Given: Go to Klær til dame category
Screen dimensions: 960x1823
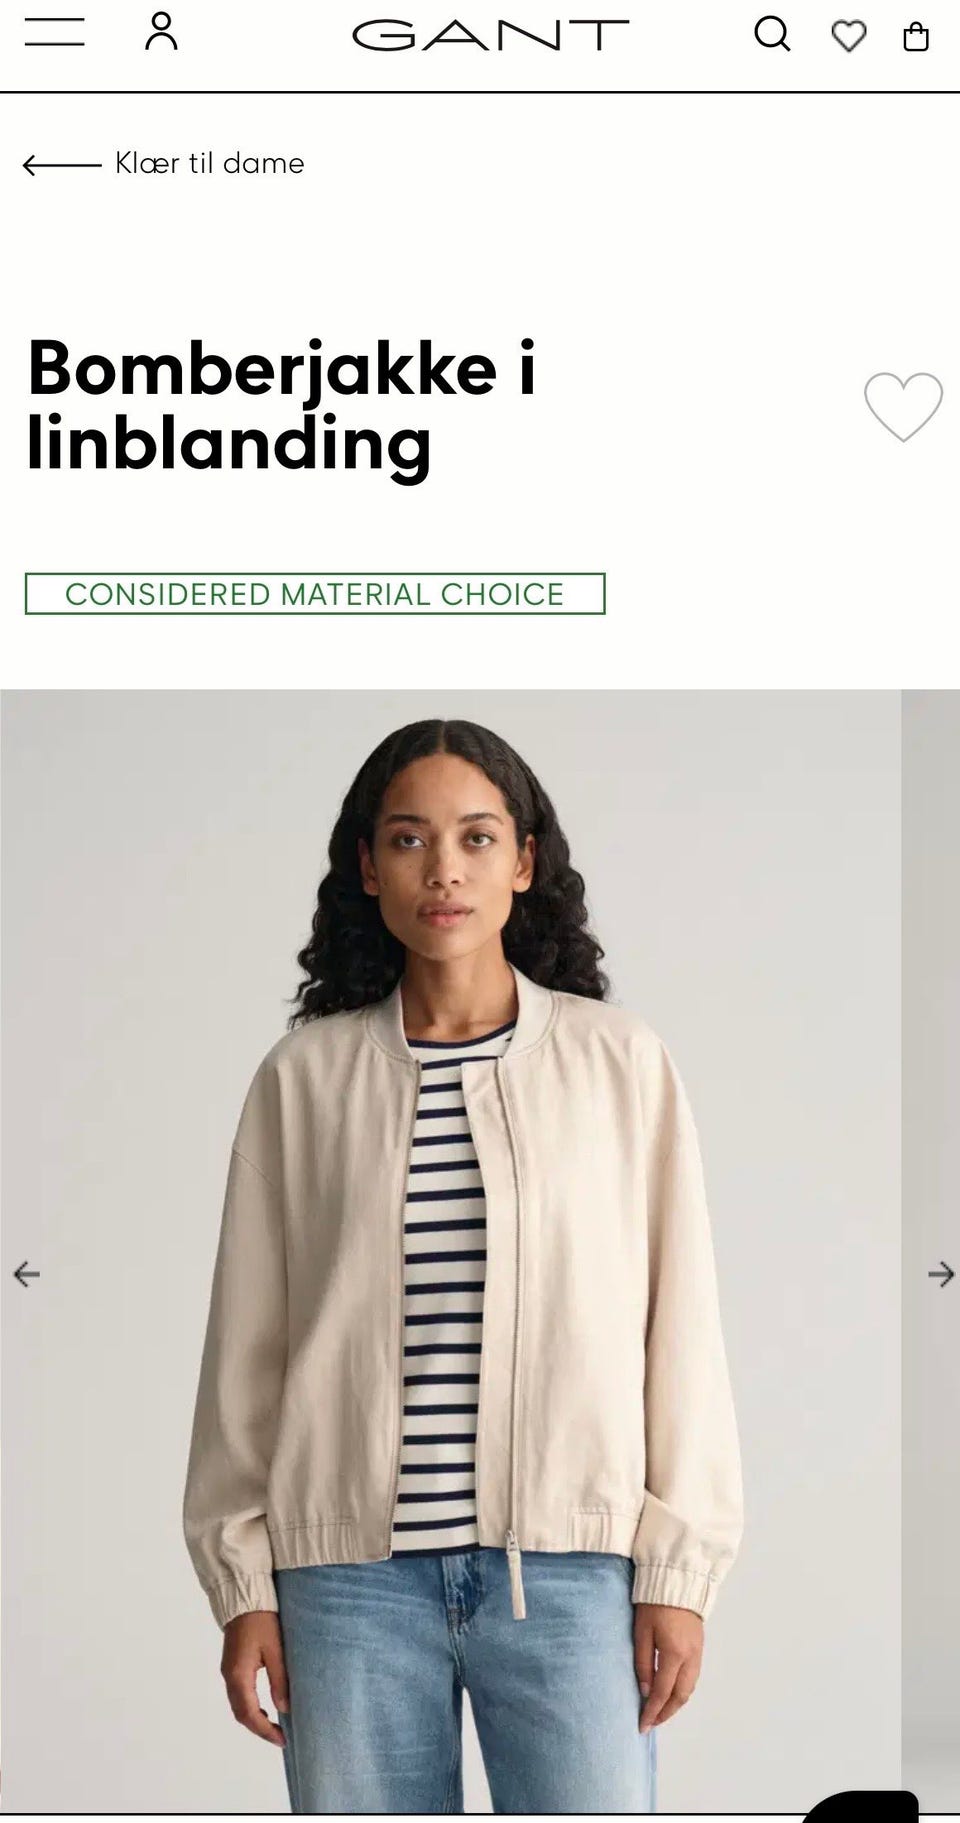Looking at the screenshot, I should click(209, 164).
